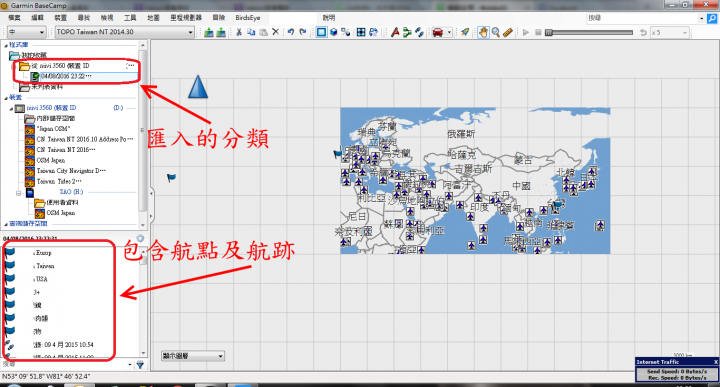Image resolution: width=720 pixels, height=387 pixels.
Task: Click the red car activity profile icon
Action: click(438, 32)
